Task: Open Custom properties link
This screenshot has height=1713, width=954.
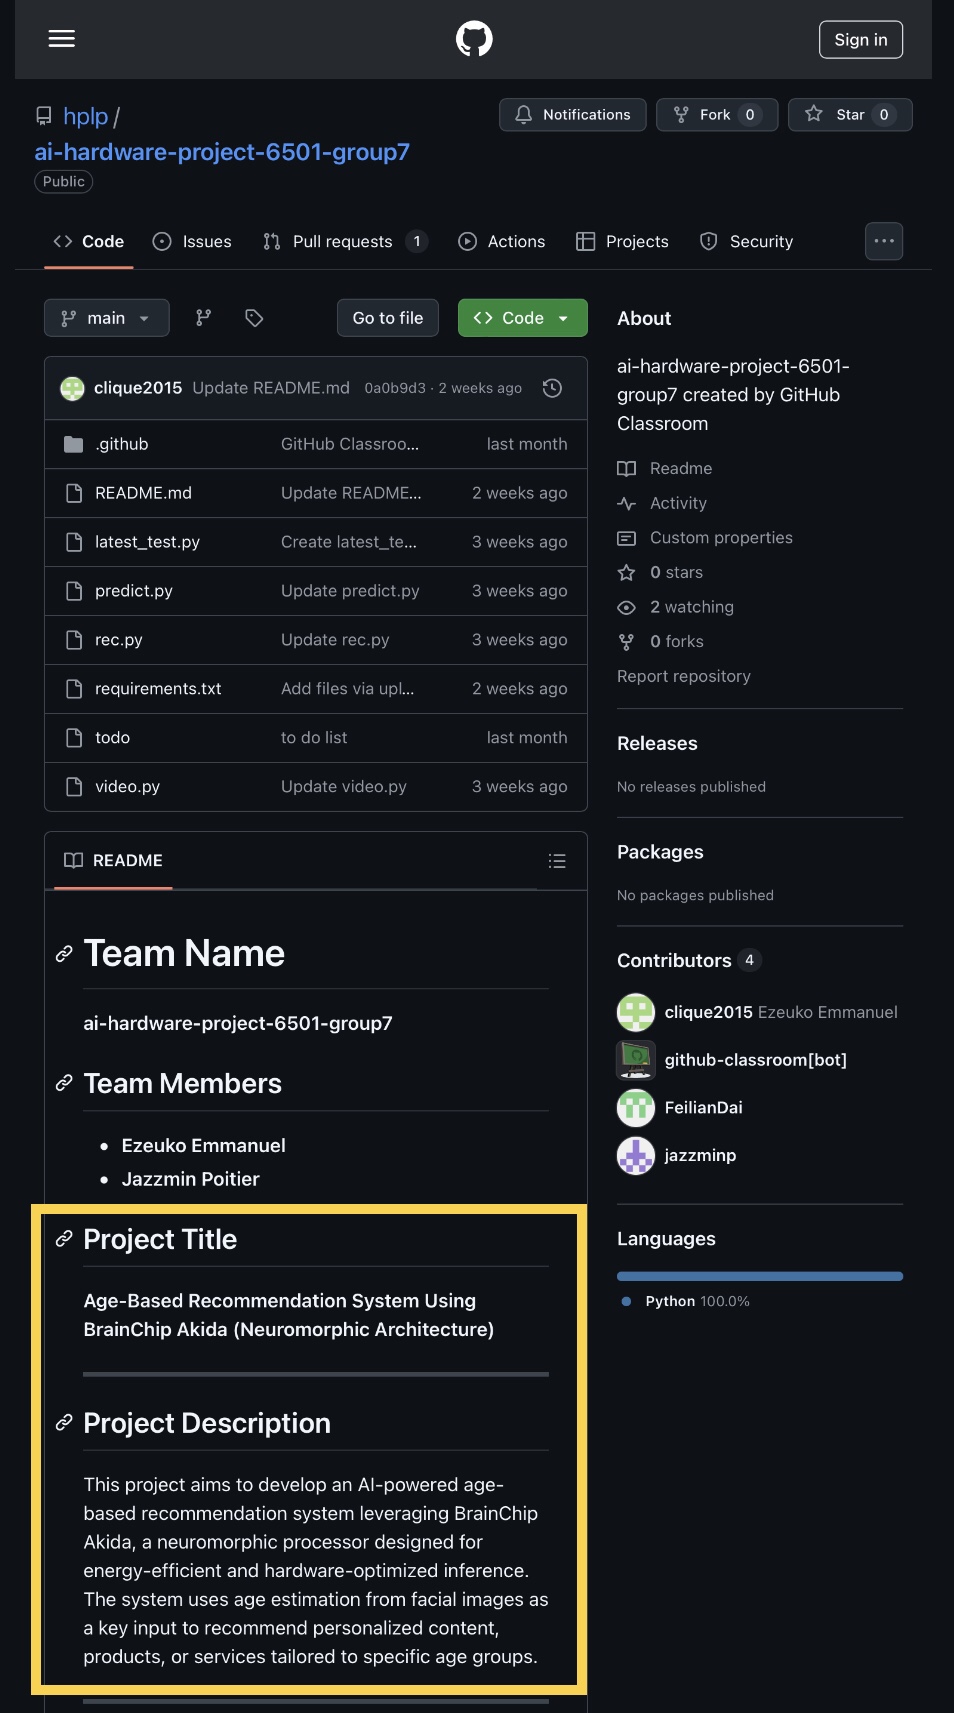Action: coord(705,538)
